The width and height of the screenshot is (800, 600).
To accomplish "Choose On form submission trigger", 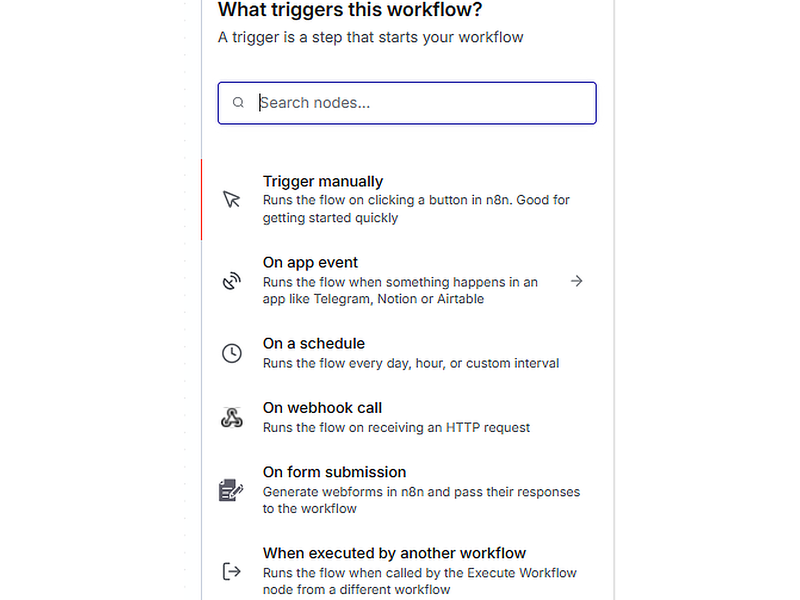I will click(408, 490).
